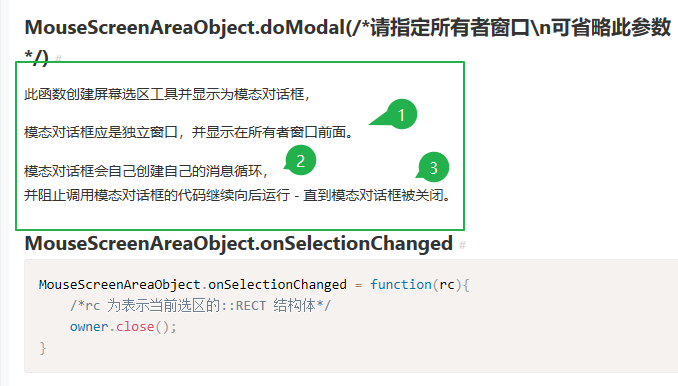Click the equals sign in the code assignment
The image size is (678, 386).
click(358, 285)
